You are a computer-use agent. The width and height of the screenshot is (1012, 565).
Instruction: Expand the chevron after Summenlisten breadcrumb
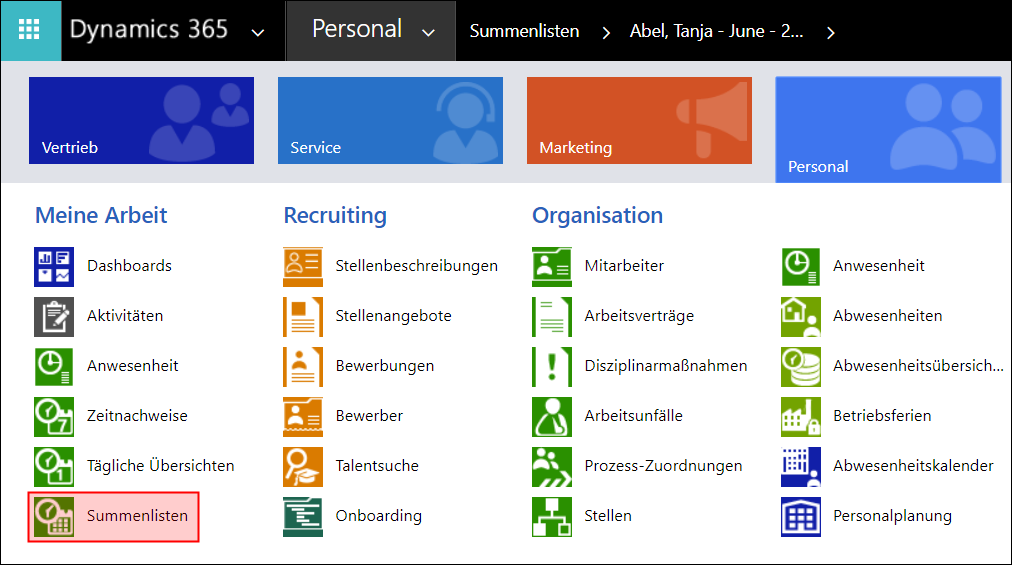click(605, 32)
